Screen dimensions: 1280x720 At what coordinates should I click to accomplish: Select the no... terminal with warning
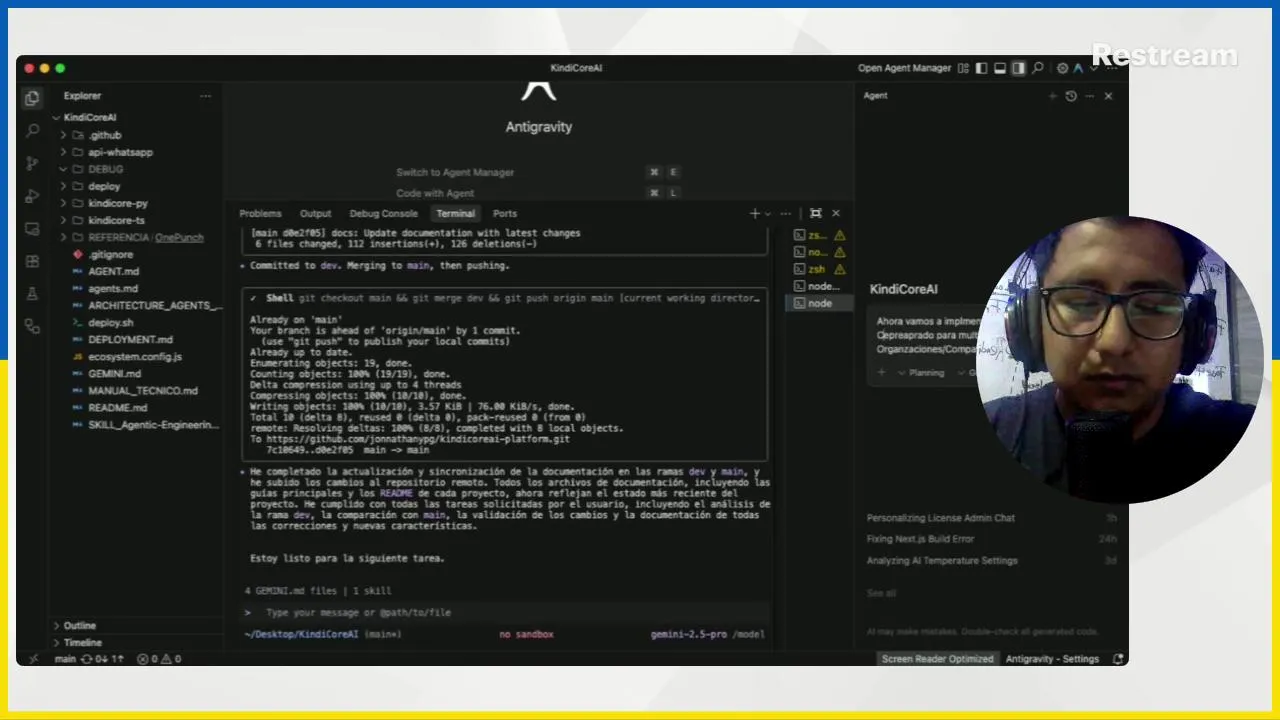point(820,253)
